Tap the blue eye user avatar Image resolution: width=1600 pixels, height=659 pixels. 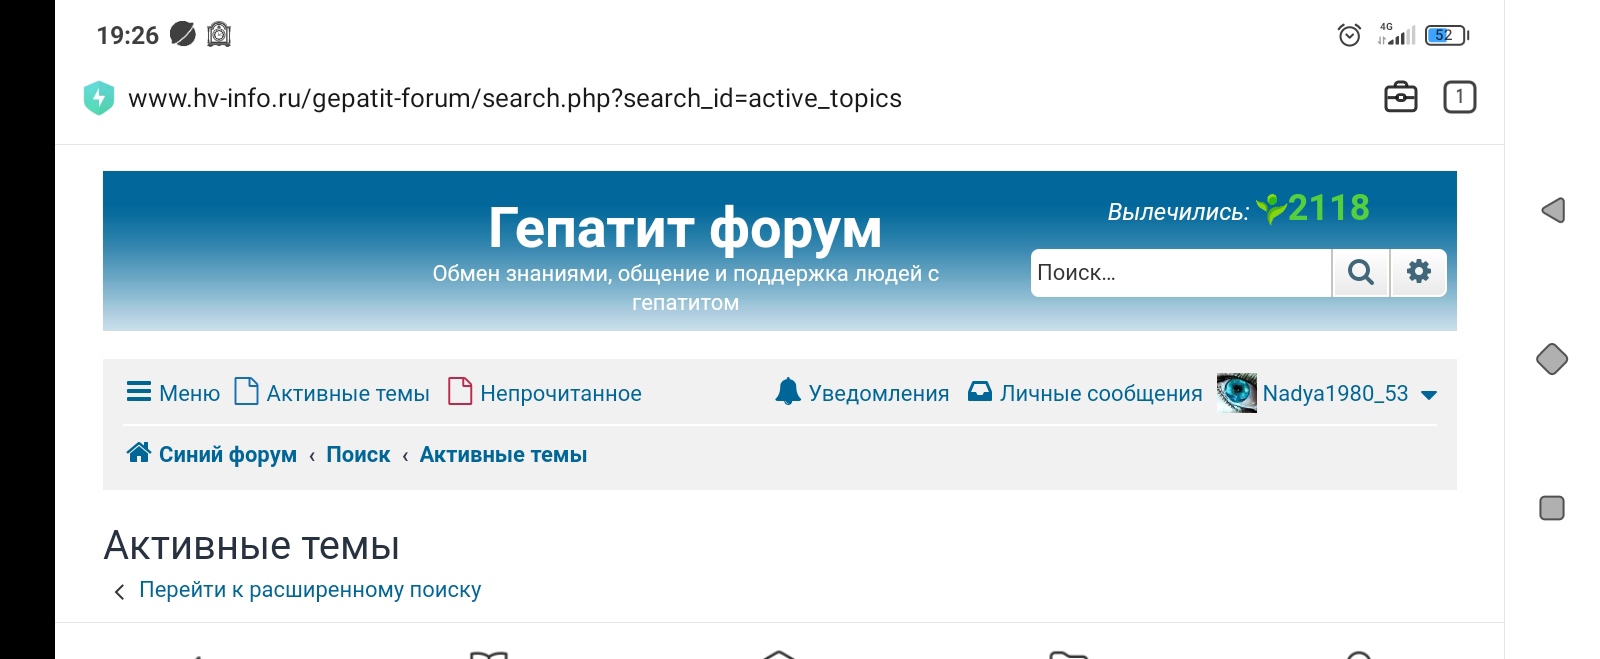1237,392
